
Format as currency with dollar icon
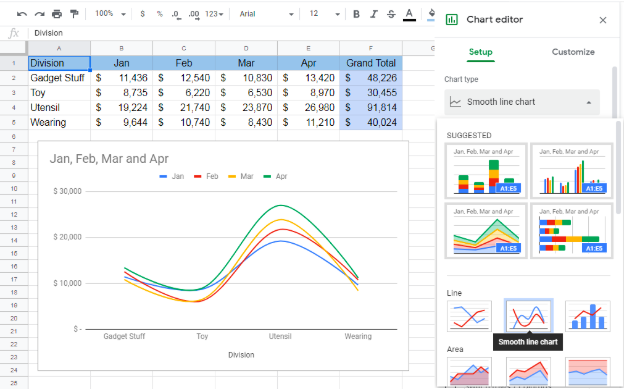(143, 14)
